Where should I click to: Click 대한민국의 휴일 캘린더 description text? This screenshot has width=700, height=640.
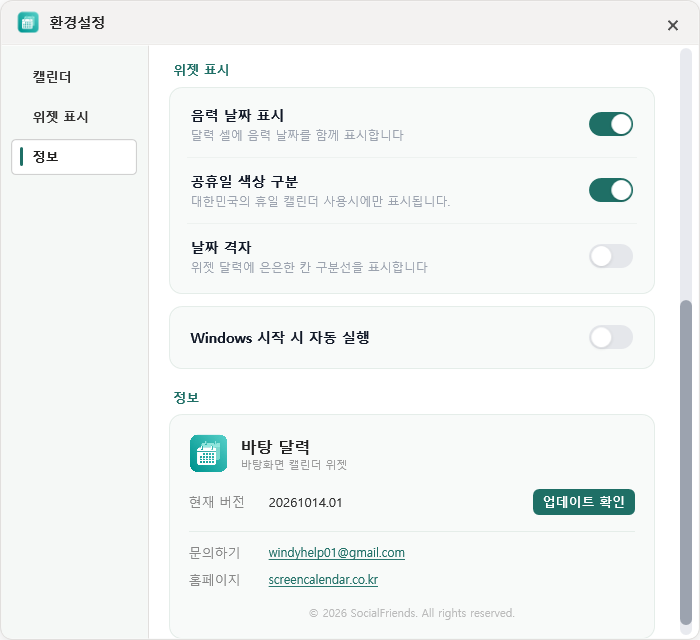(x=321, y=201)
